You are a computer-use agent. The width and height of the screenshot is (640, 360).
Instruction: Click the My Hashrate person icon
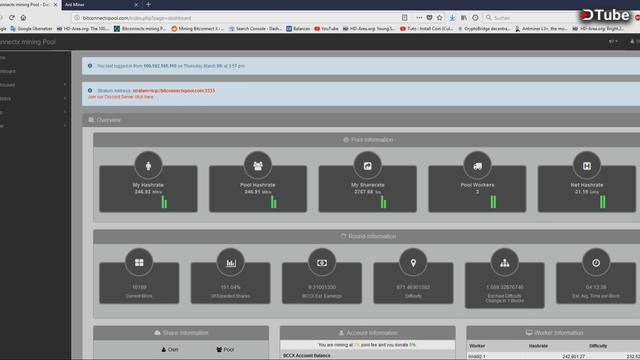148,165
